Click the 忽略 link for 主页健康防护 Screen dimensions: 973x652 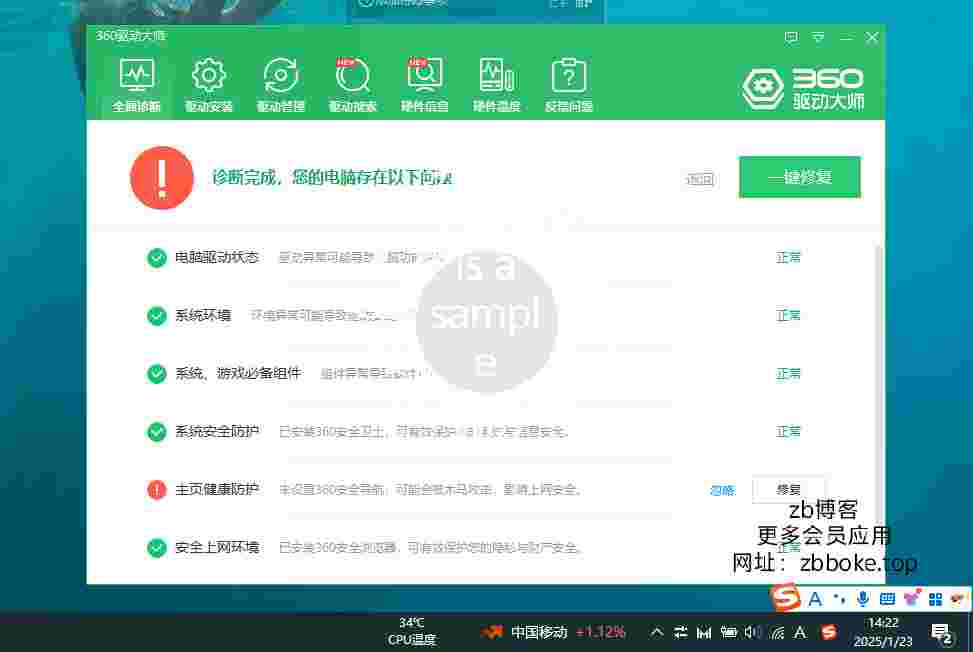[722, 491]
